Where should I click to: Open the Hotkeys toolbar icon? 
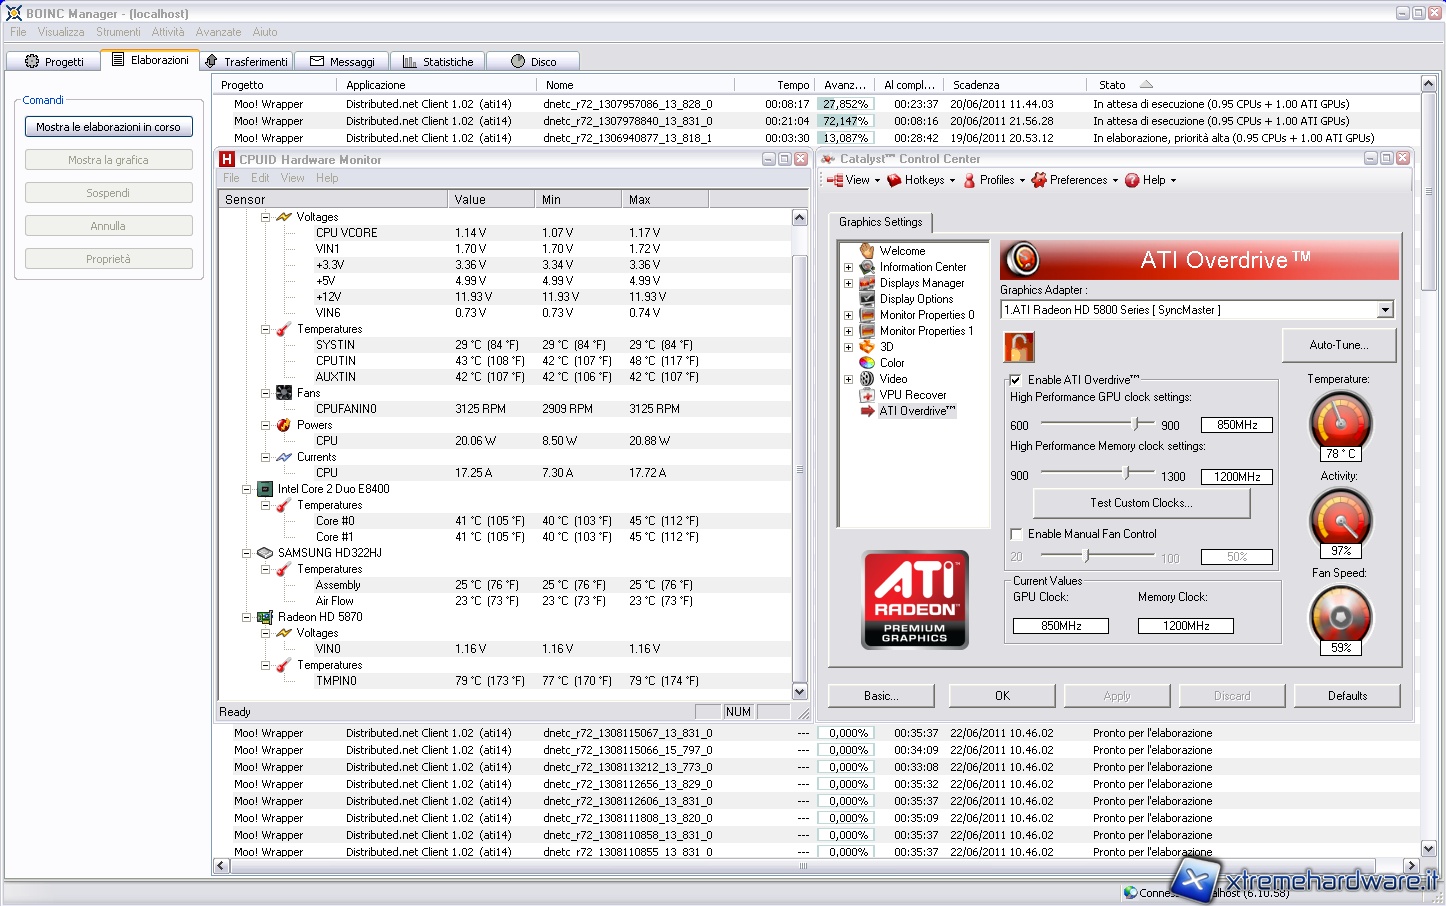click(x=895, y=181)
